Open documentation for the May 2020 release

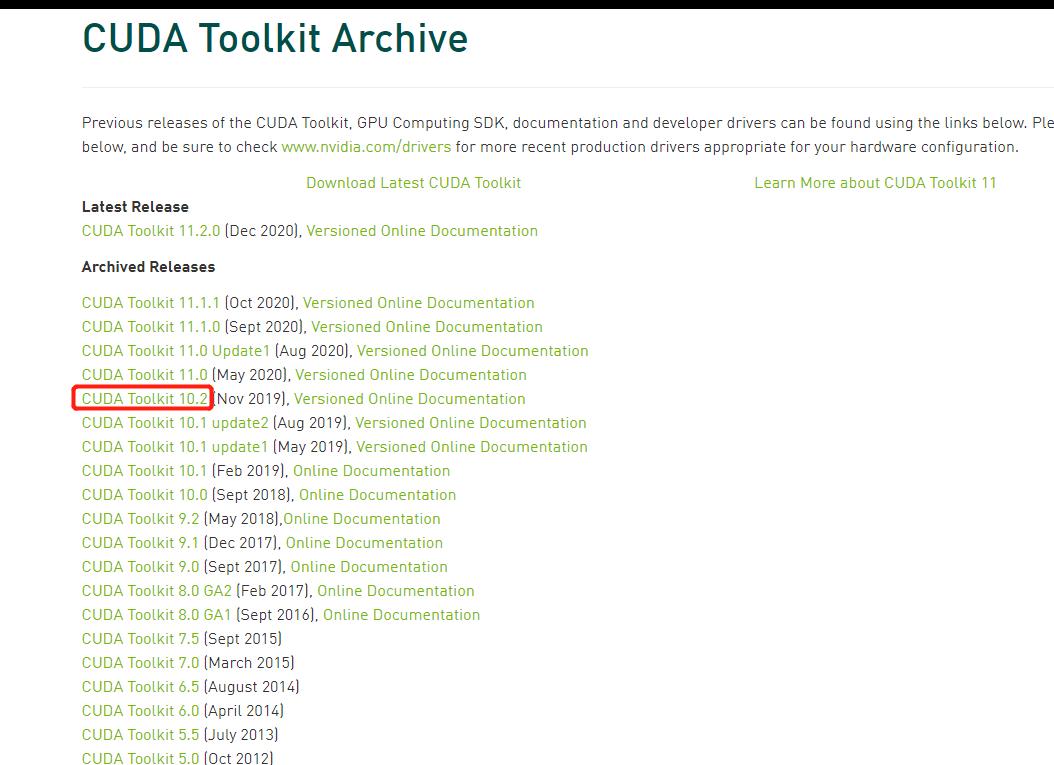[411, 375]
